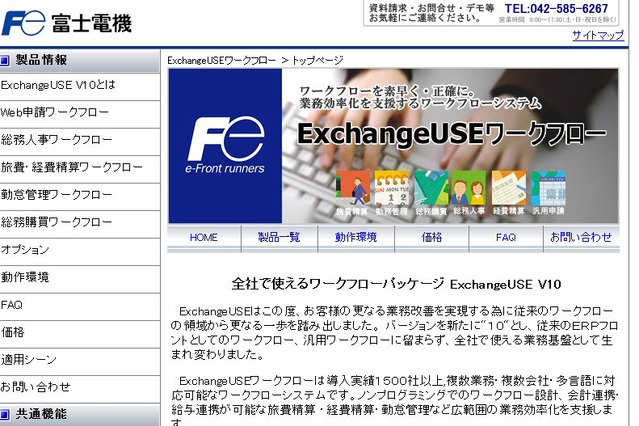Open the HOME tab
The height and width of the screenshot is (426, 639).
coord(204,237)
